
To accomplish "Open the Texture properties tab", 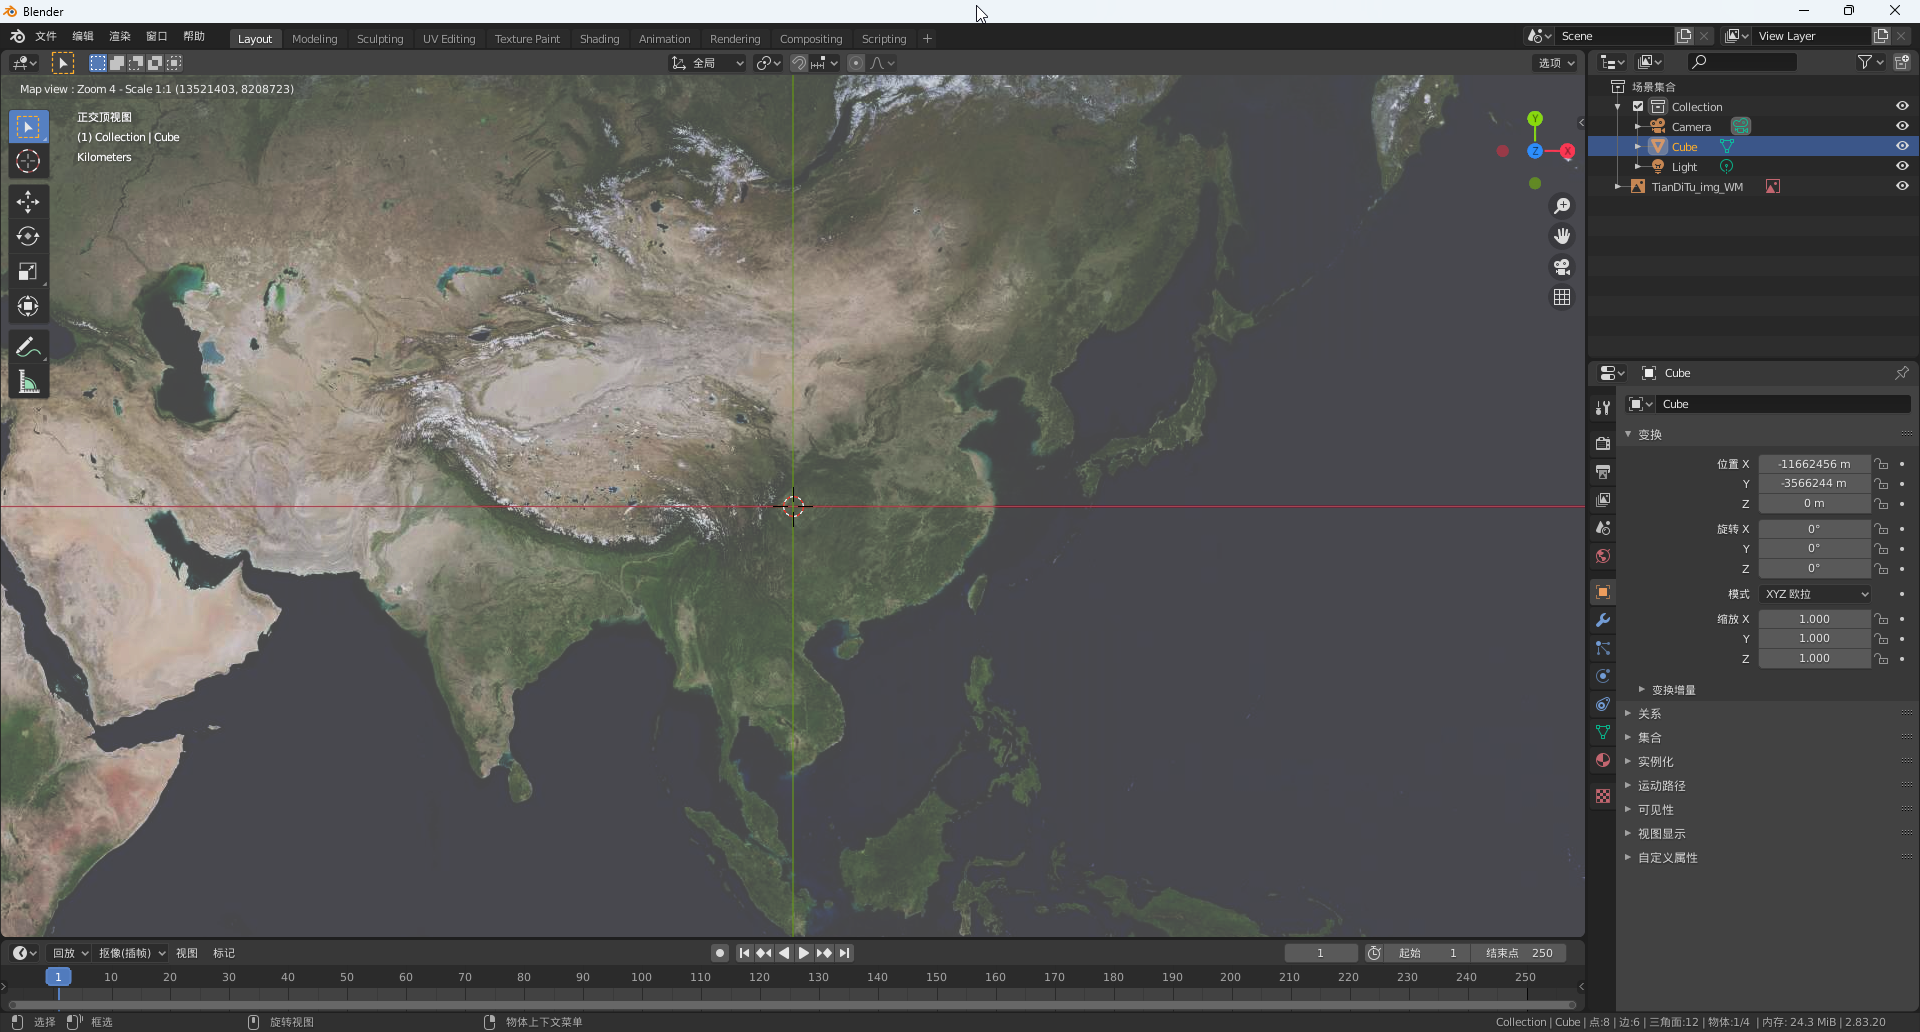I will coord(1603,796).
